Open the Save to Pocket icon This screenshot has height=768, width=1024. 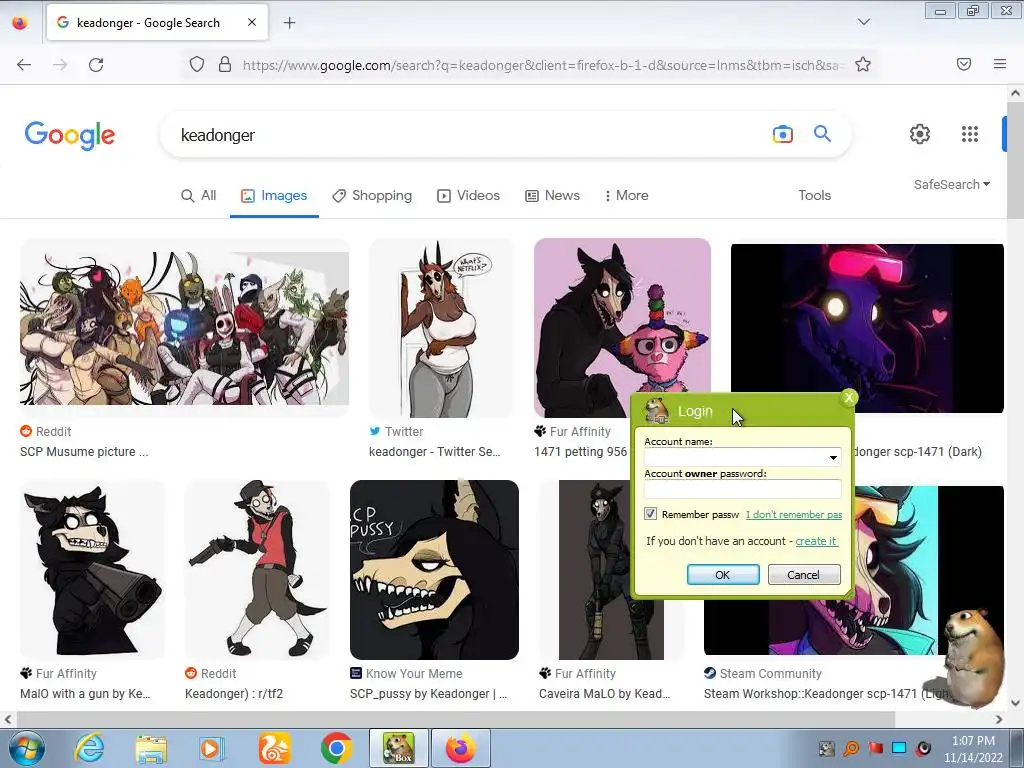tap(964, 64)
